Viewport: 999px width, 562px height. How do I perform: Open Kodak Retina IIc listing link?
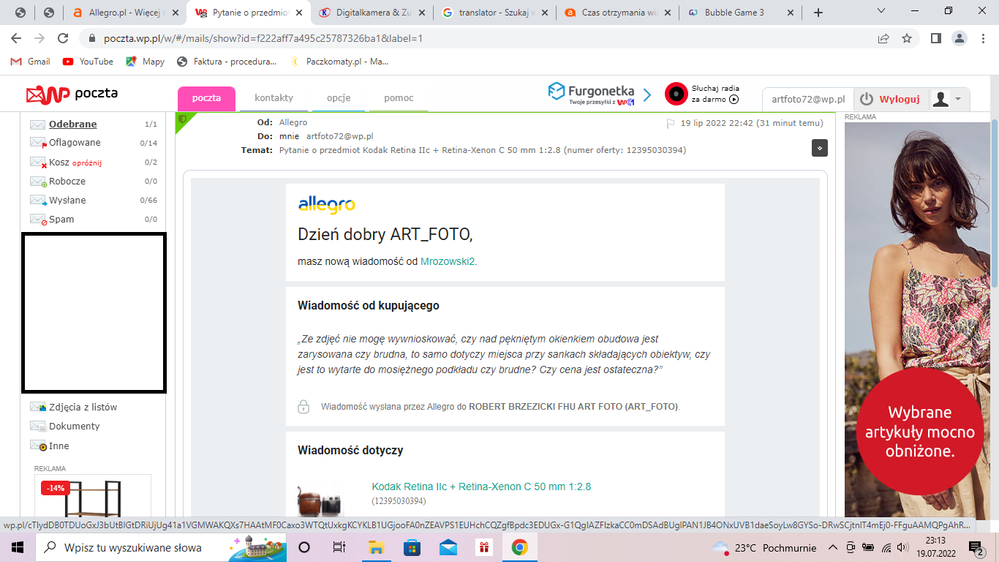pyautogui.click(x=481, y=487)
